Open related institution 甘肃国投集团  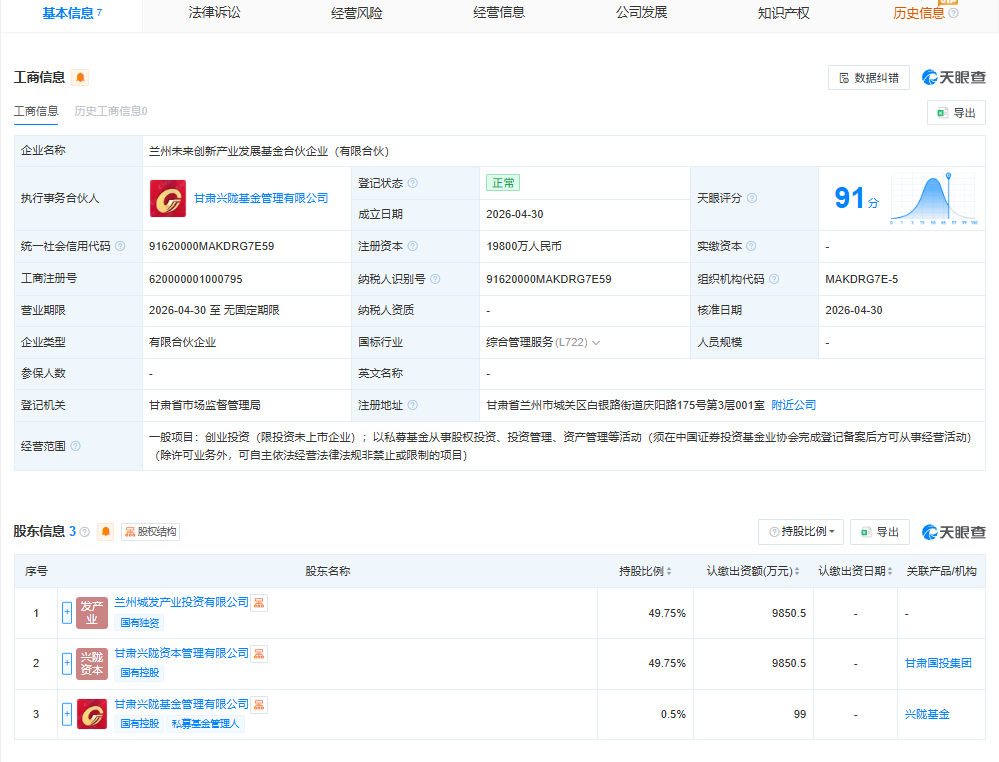tap(938, 663)
